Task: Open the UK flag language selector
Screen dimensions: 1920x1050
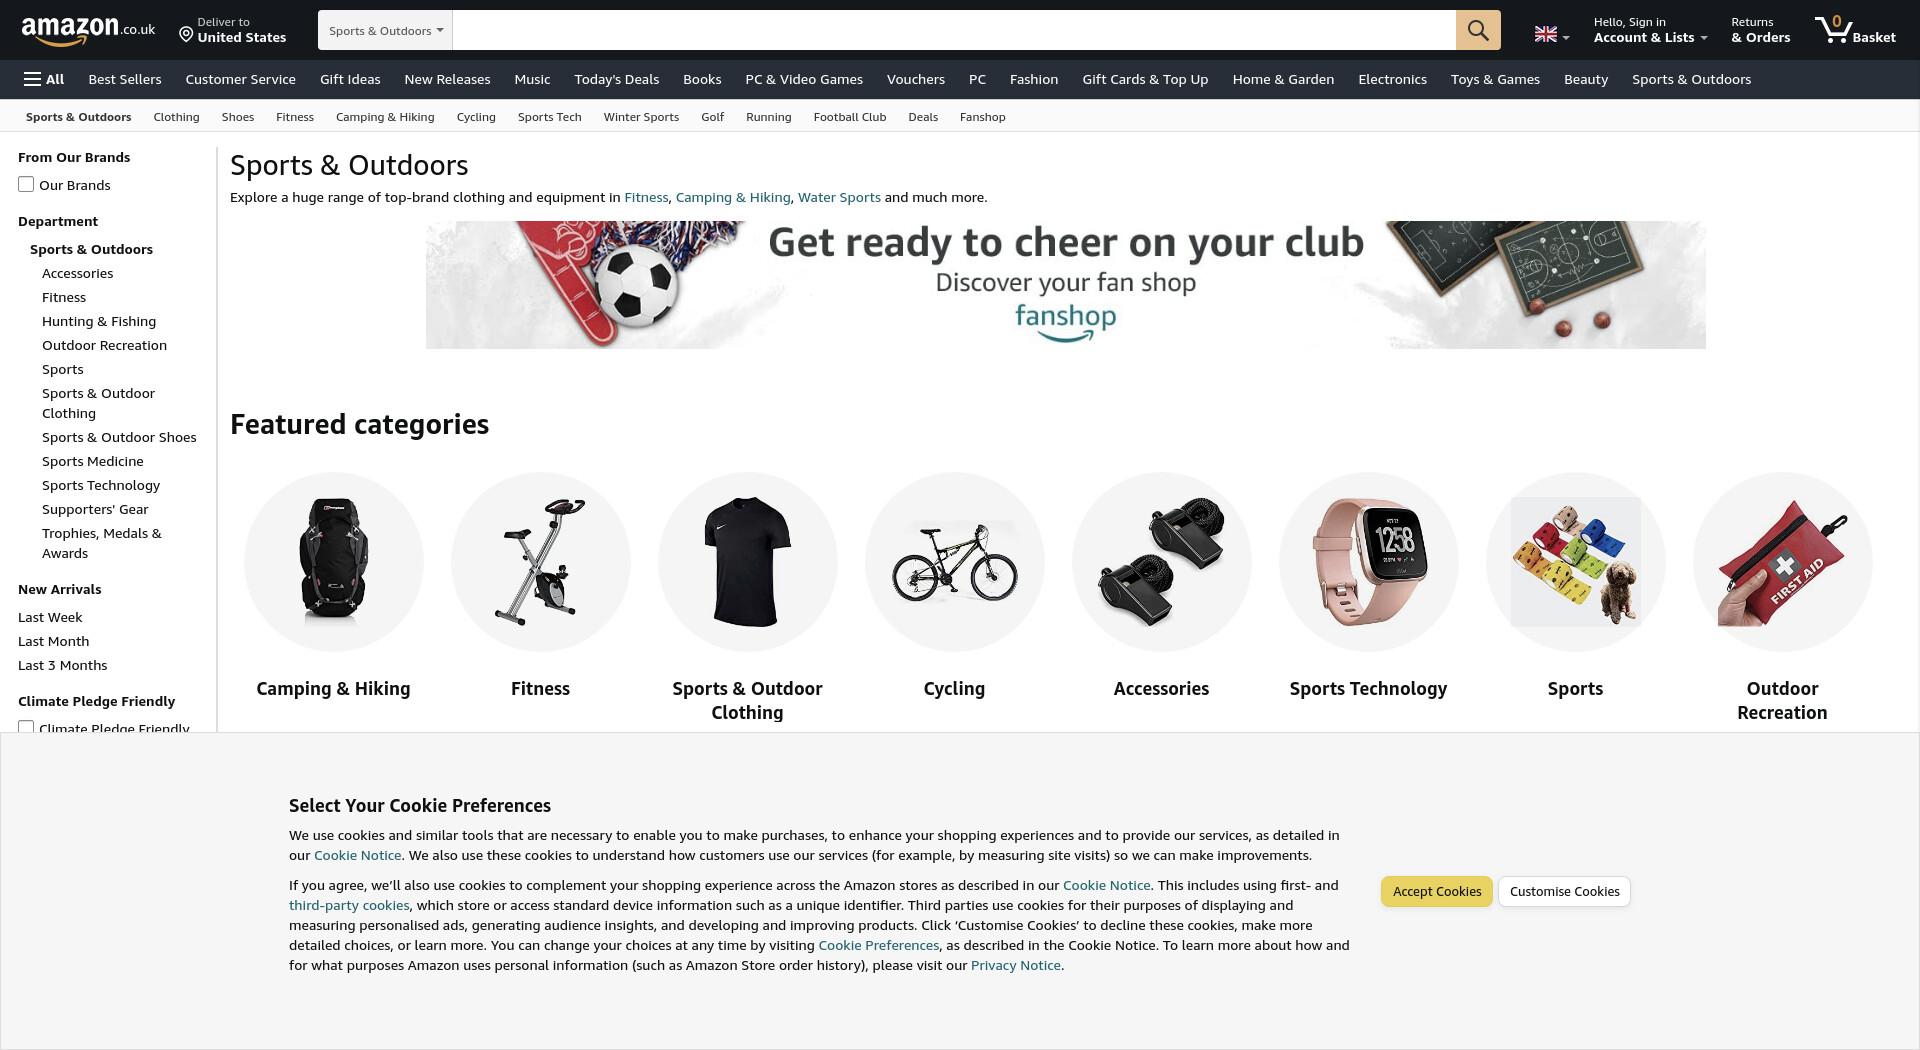Action: click(x=1551, y=35)
